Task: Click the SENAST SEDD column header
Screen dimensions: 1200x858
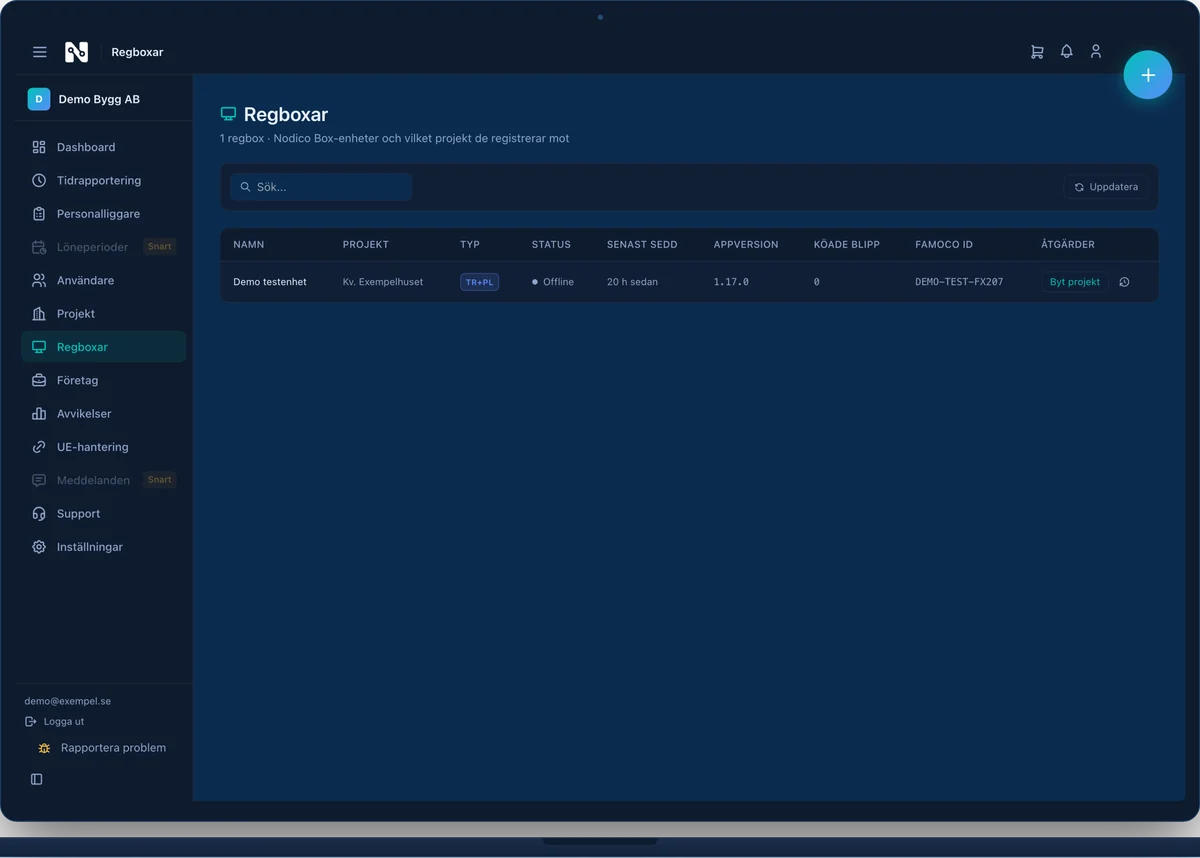Action: (x=642, y=244)
